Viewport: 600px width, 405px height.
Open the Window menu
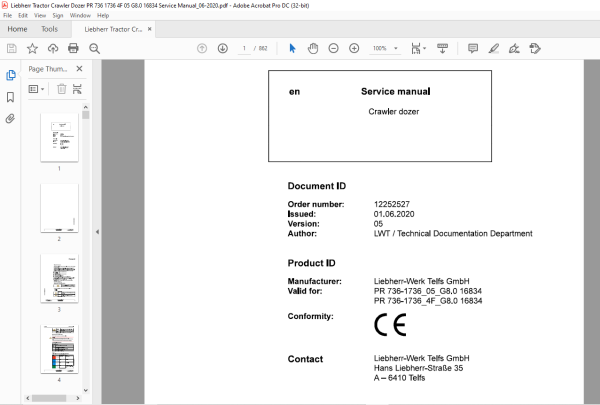click(80, 15)
